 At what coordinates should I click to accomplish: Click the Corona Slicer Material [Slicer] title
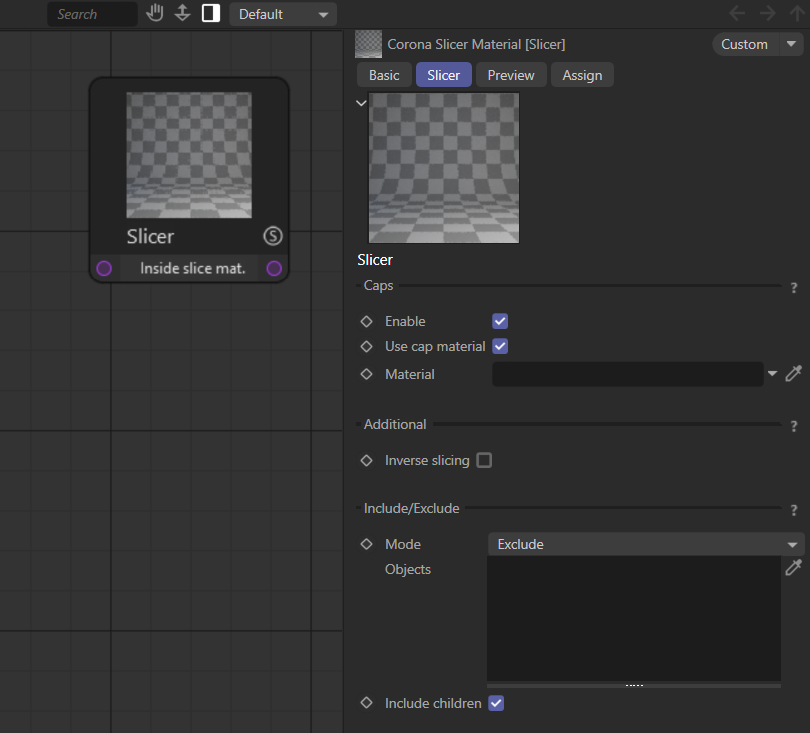pyautogui.click(x=476, y=44)
